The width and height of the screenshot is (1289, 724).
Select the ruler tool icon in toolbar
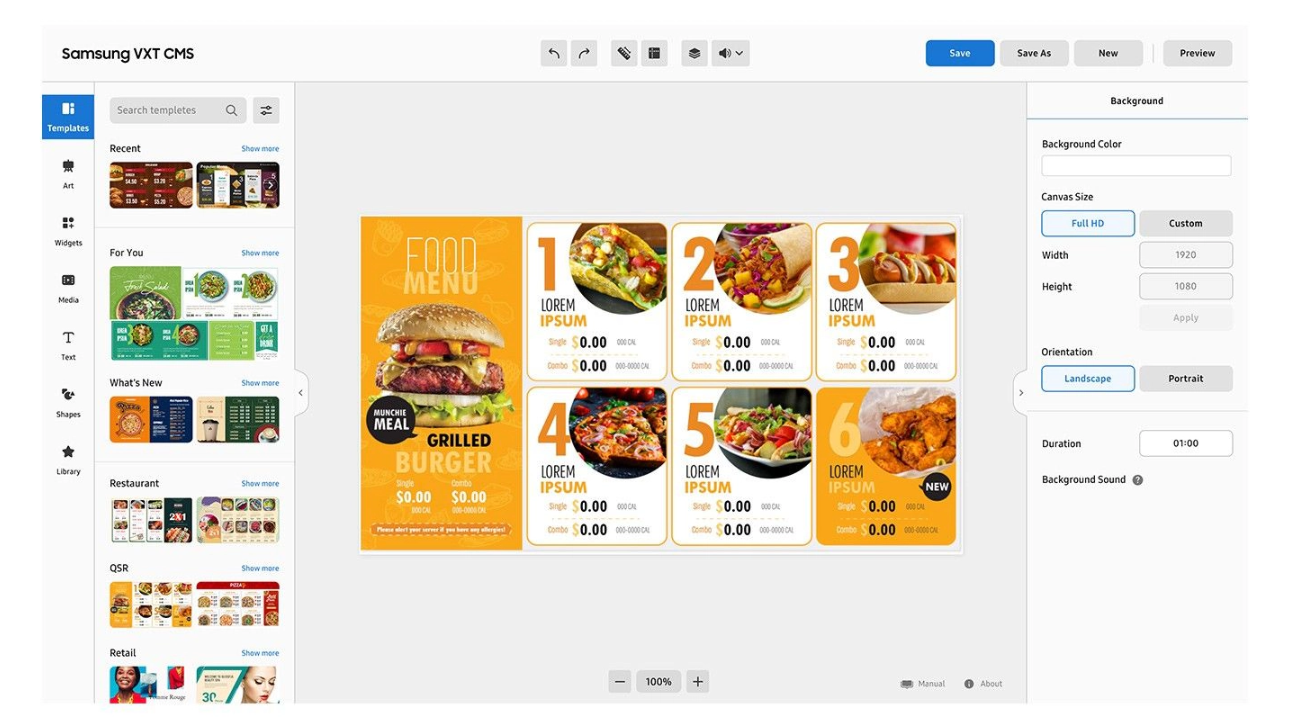pos(624,53)
